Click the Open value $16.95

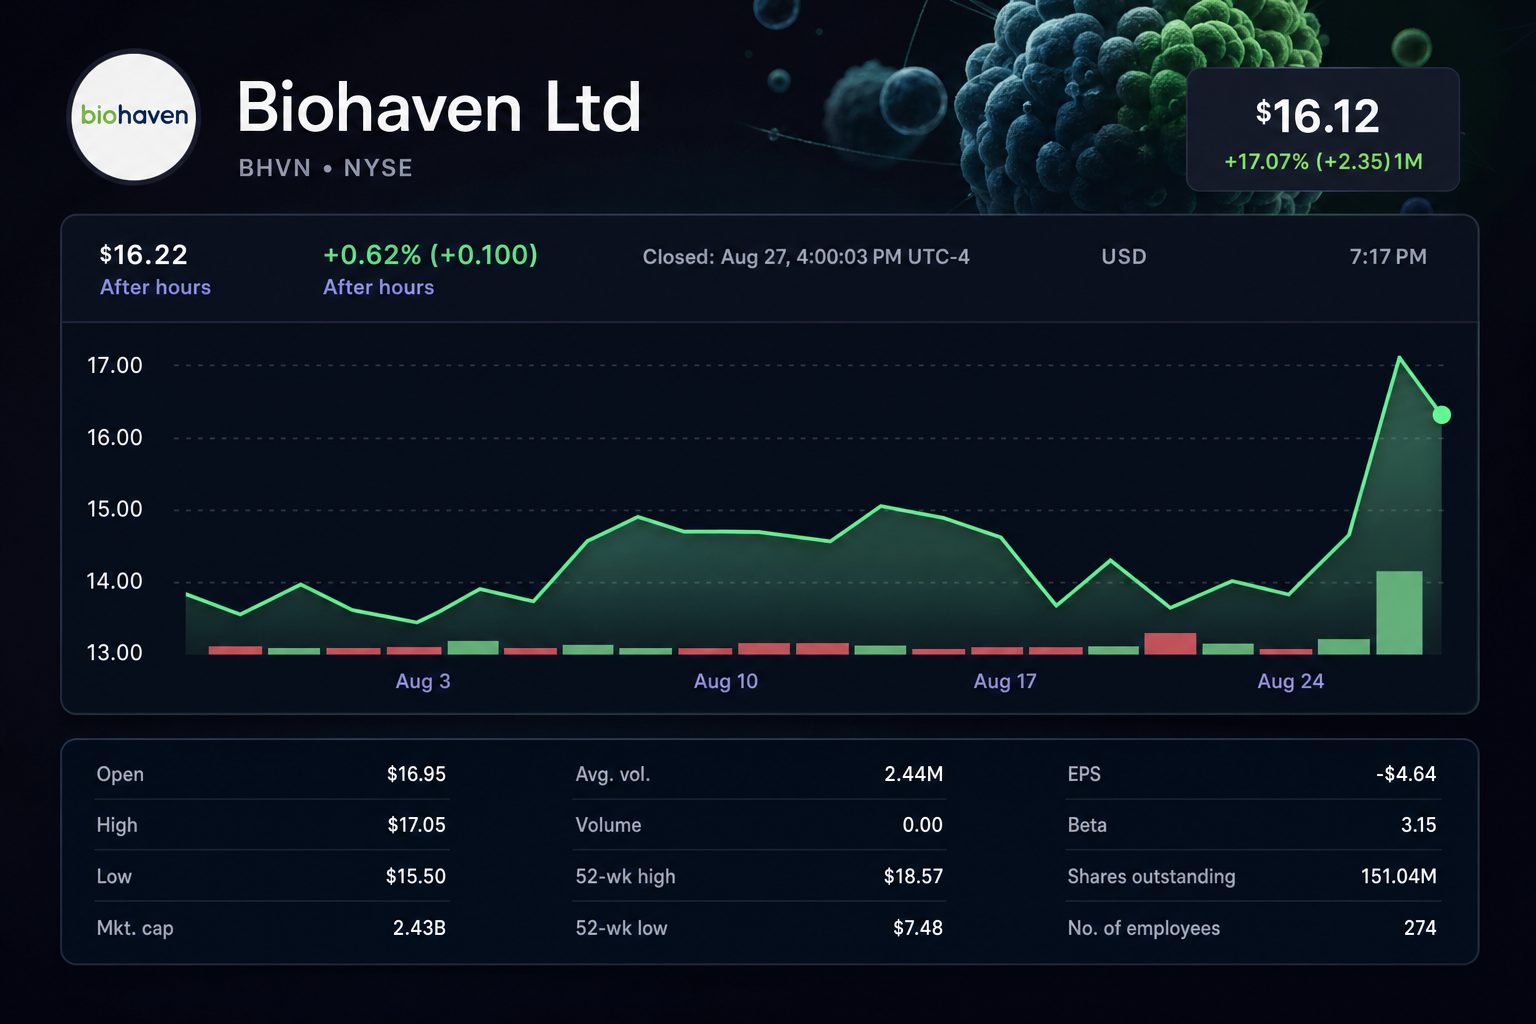[x=416, y=774]
